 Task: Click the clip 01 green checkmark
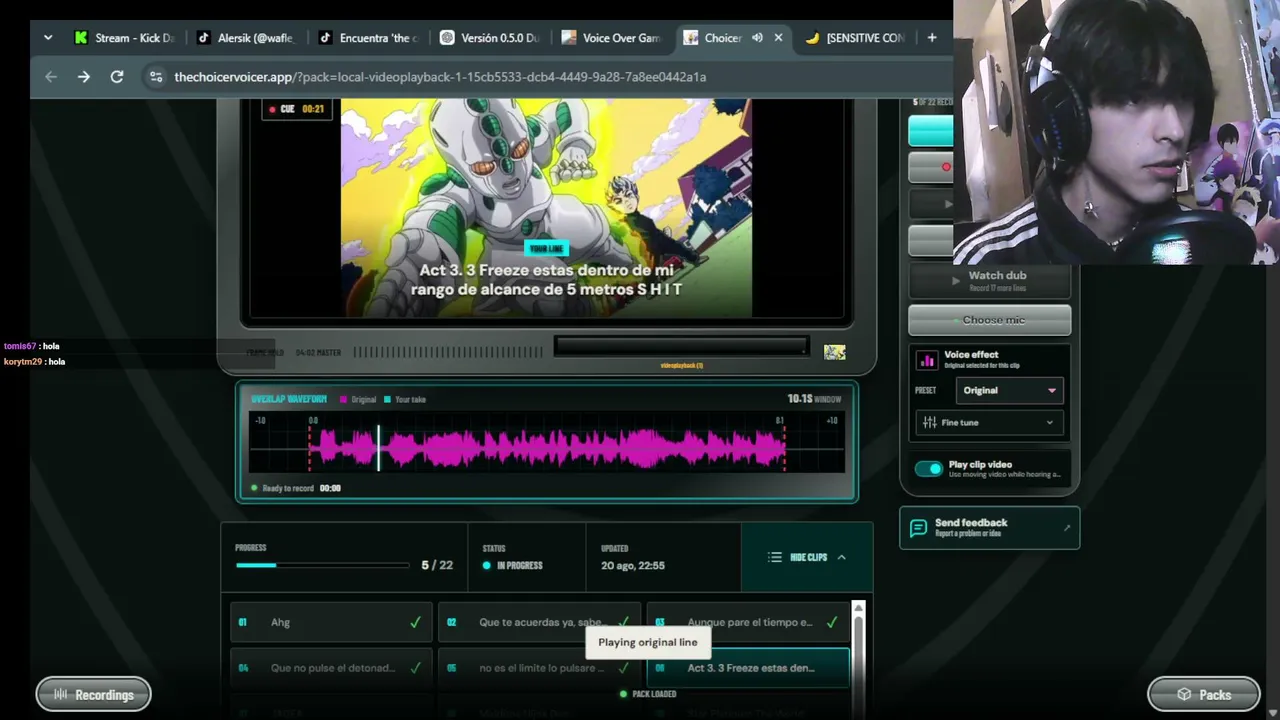[415, 622]
